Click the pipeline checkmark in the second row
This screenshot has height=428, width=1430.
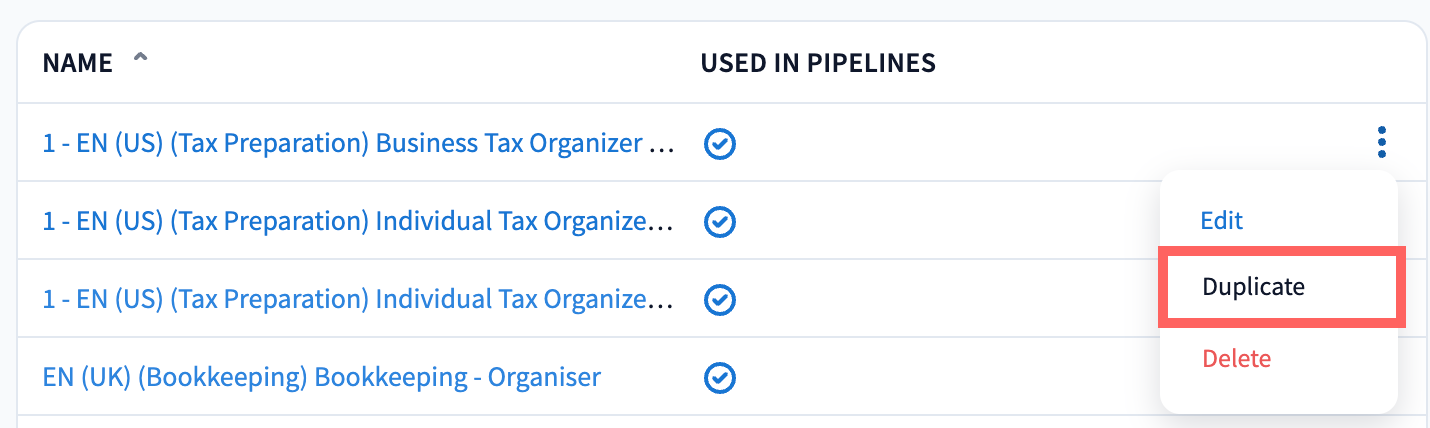point(720,221)
